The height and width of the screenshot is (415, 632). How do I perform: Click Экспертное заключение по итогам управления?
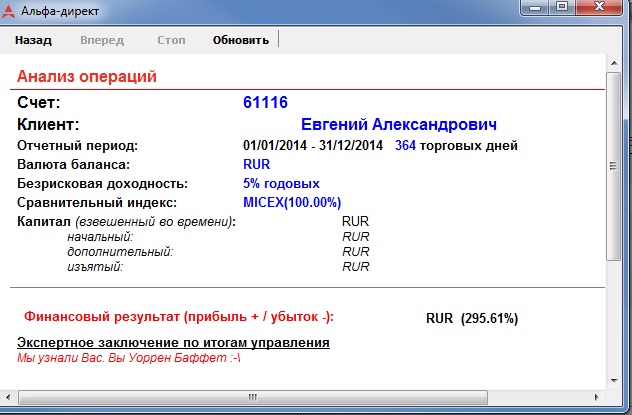(173, 342)
